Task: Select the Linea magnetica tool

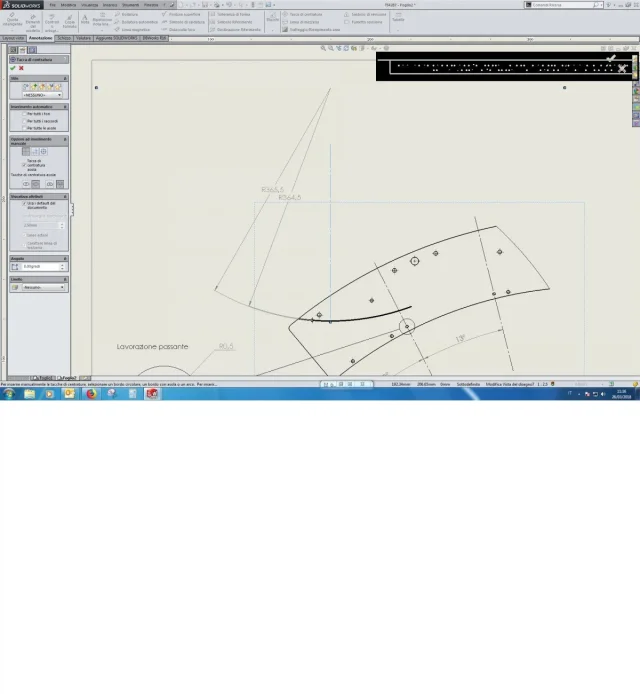Action: (x=133, y=30)
